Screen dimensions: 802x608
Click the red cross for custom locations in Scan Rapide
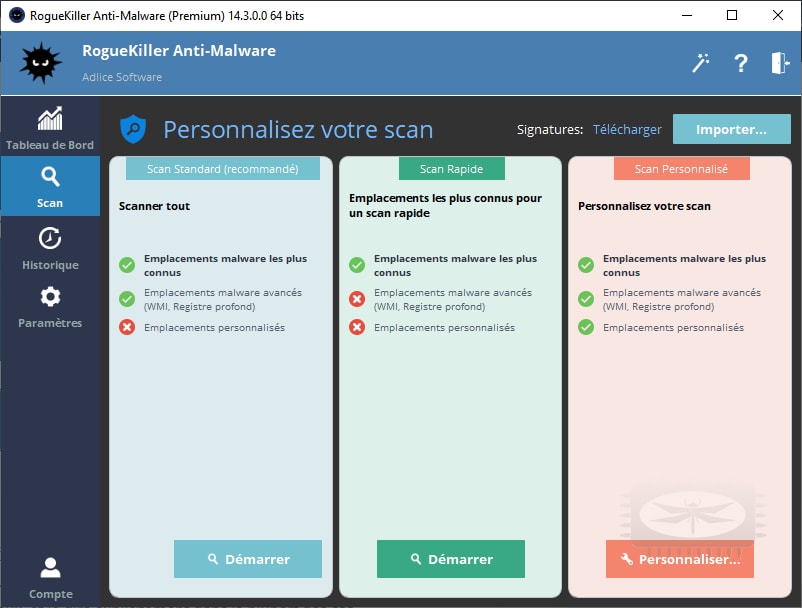pyautogui.click(x=357, y=327)
